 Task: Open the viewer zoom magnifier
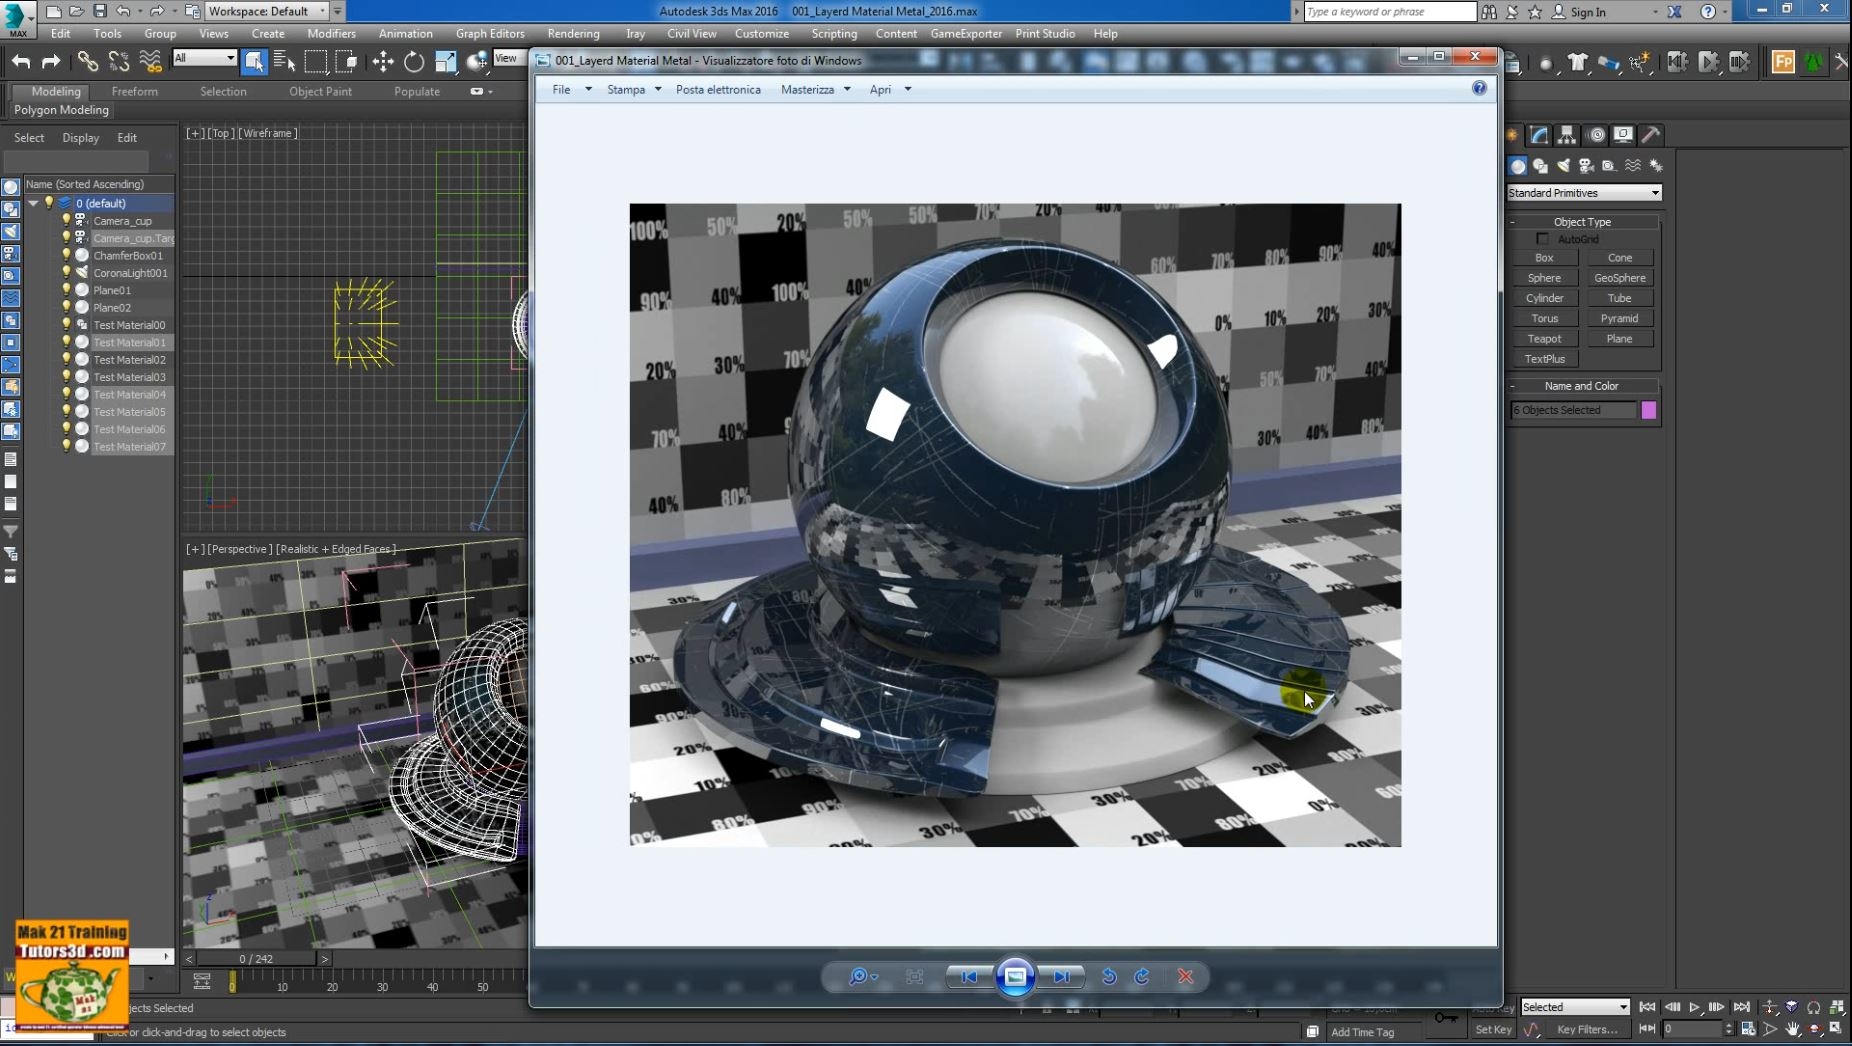coord(859,977)
